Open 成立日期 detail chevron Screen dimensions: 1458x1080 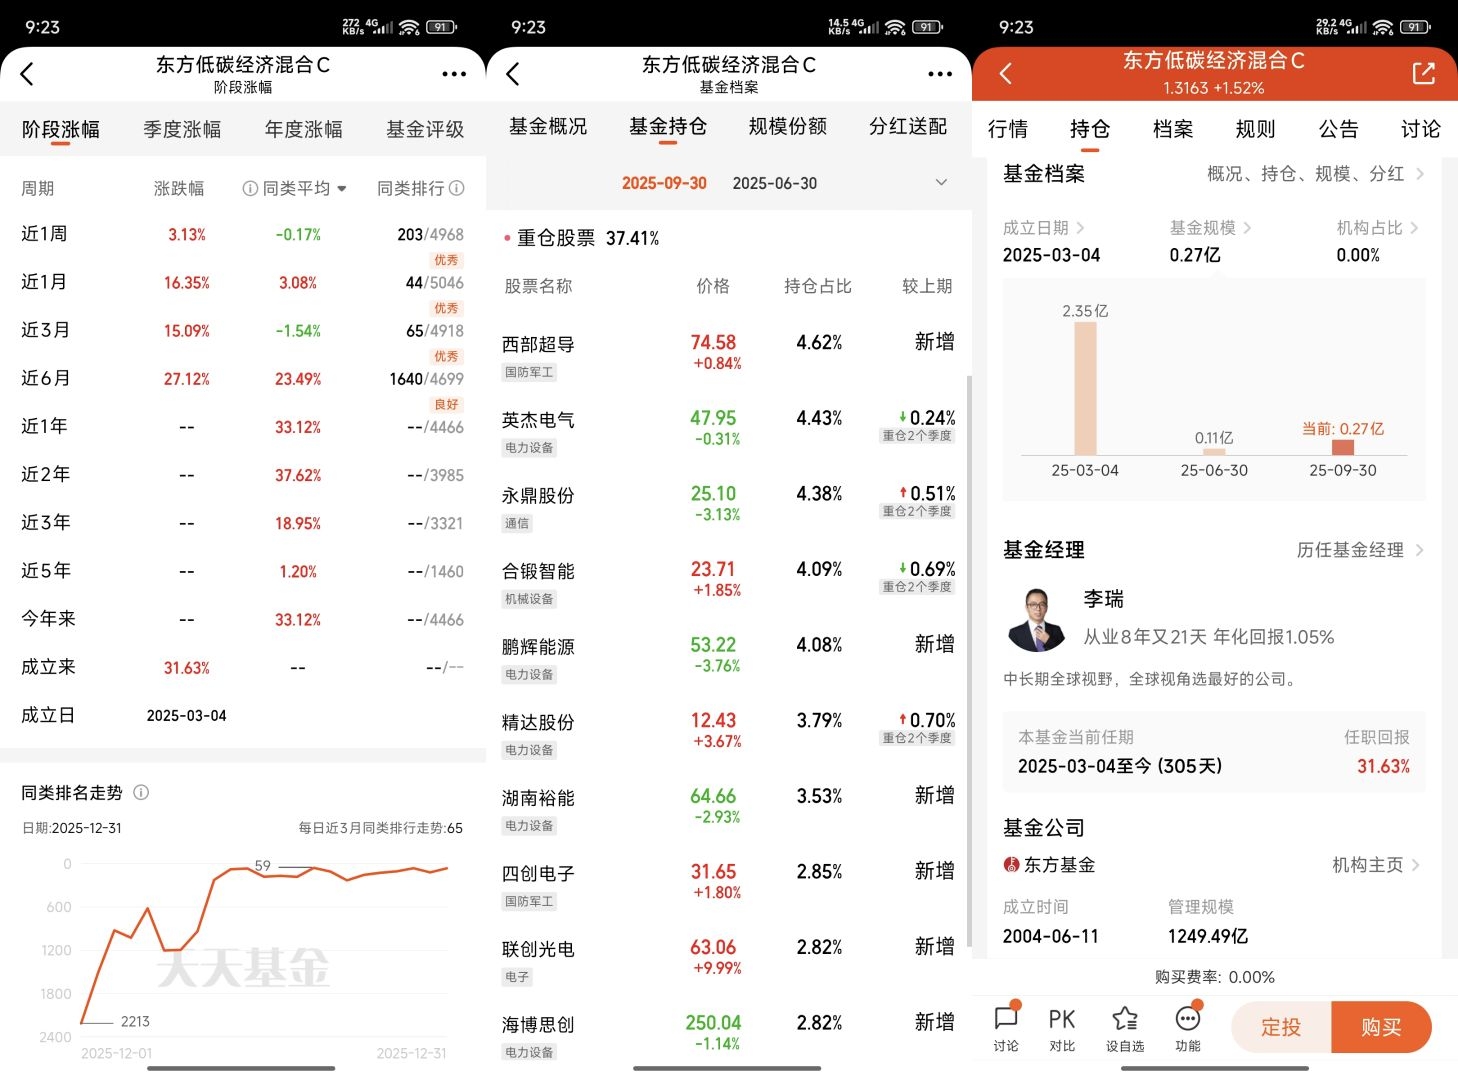pos(1080,228)
